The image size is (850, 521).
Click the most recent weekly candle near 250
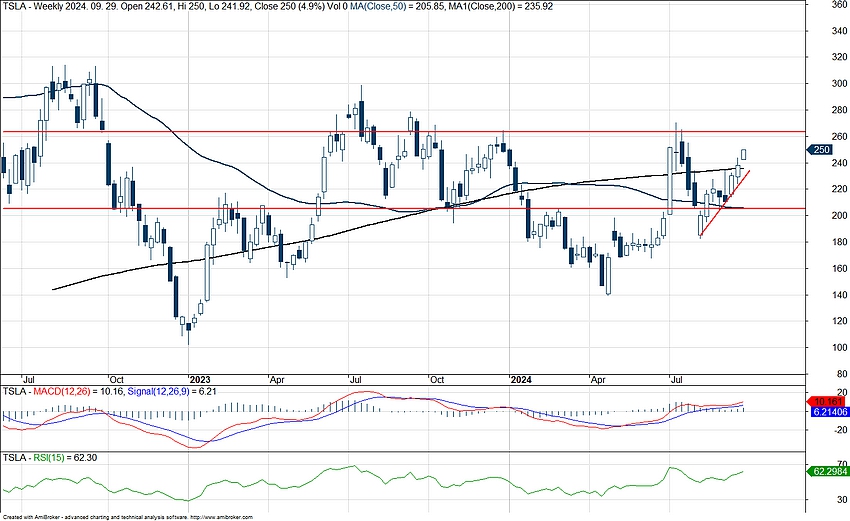(x=744, y=155)
